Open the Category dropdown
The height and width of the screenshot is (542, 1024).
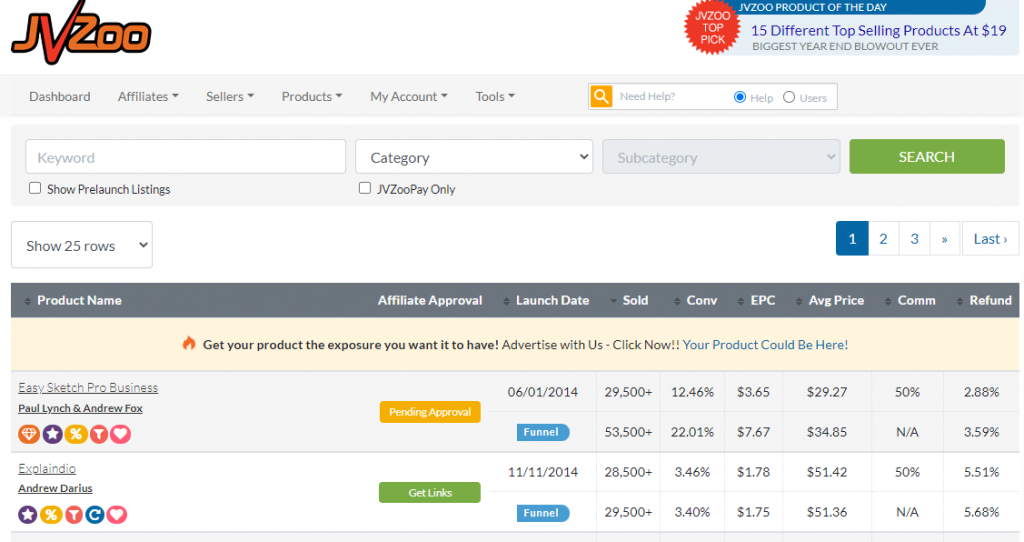click(474, 157)
